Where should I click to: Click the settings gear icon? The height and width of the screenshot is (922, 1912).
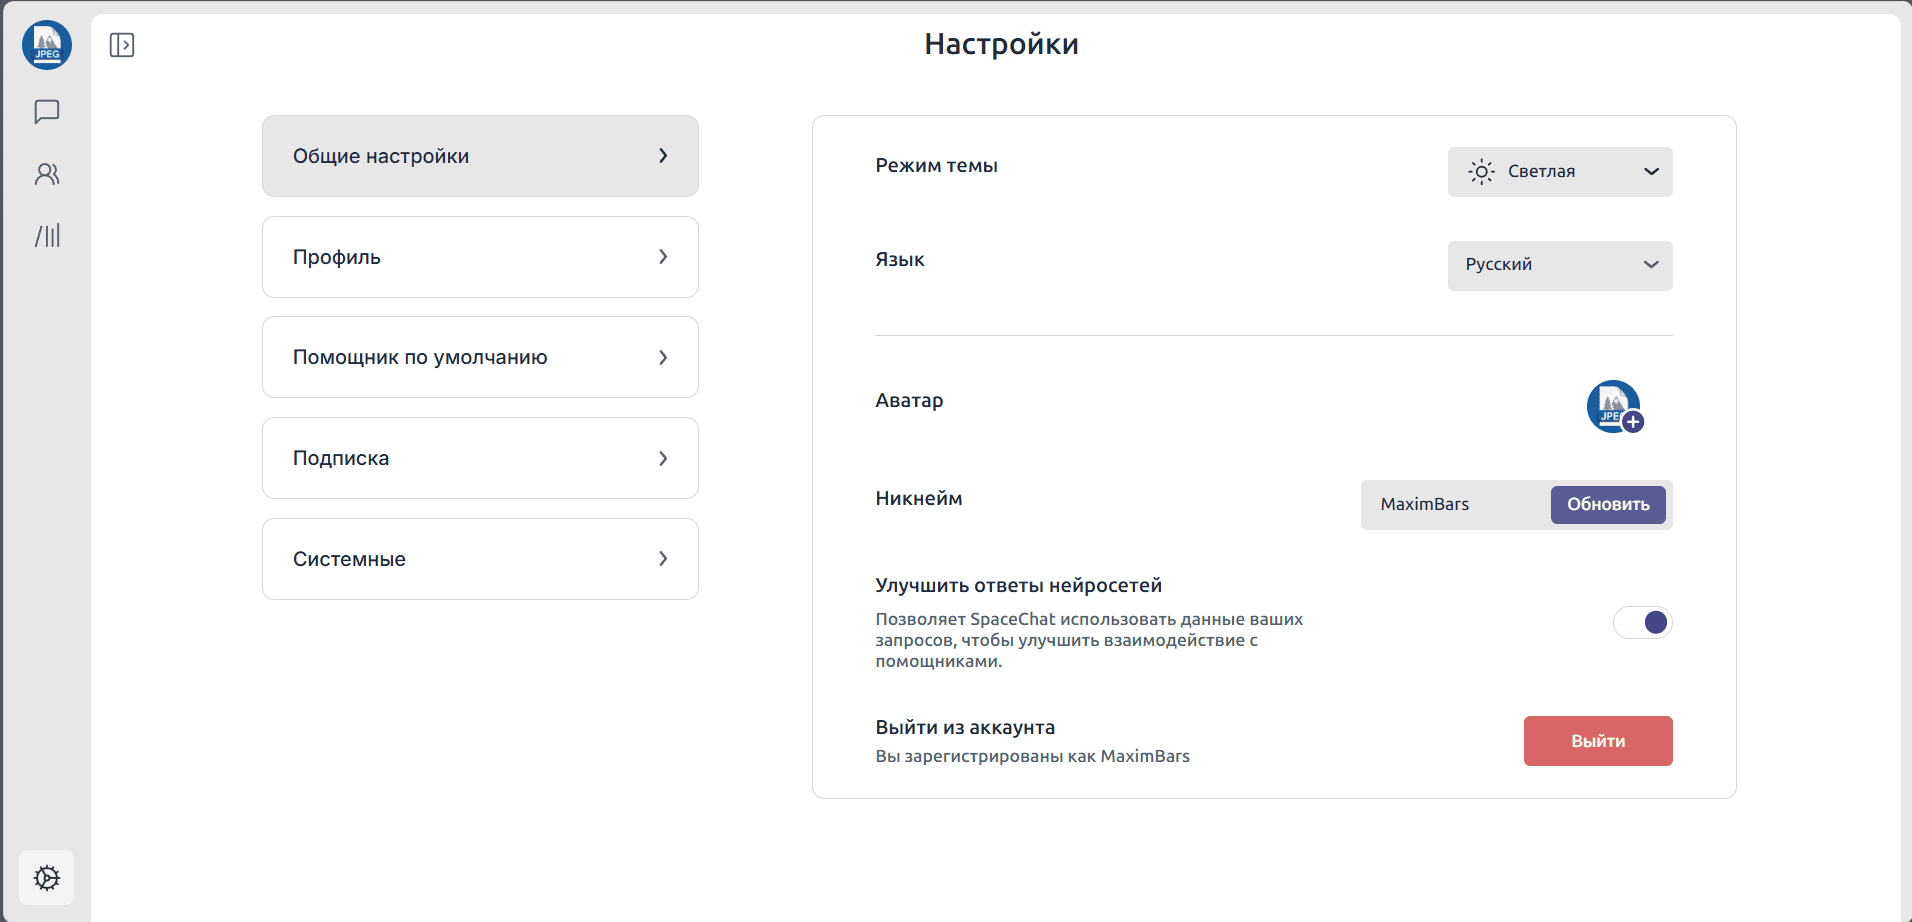click(x=47, y=878)
